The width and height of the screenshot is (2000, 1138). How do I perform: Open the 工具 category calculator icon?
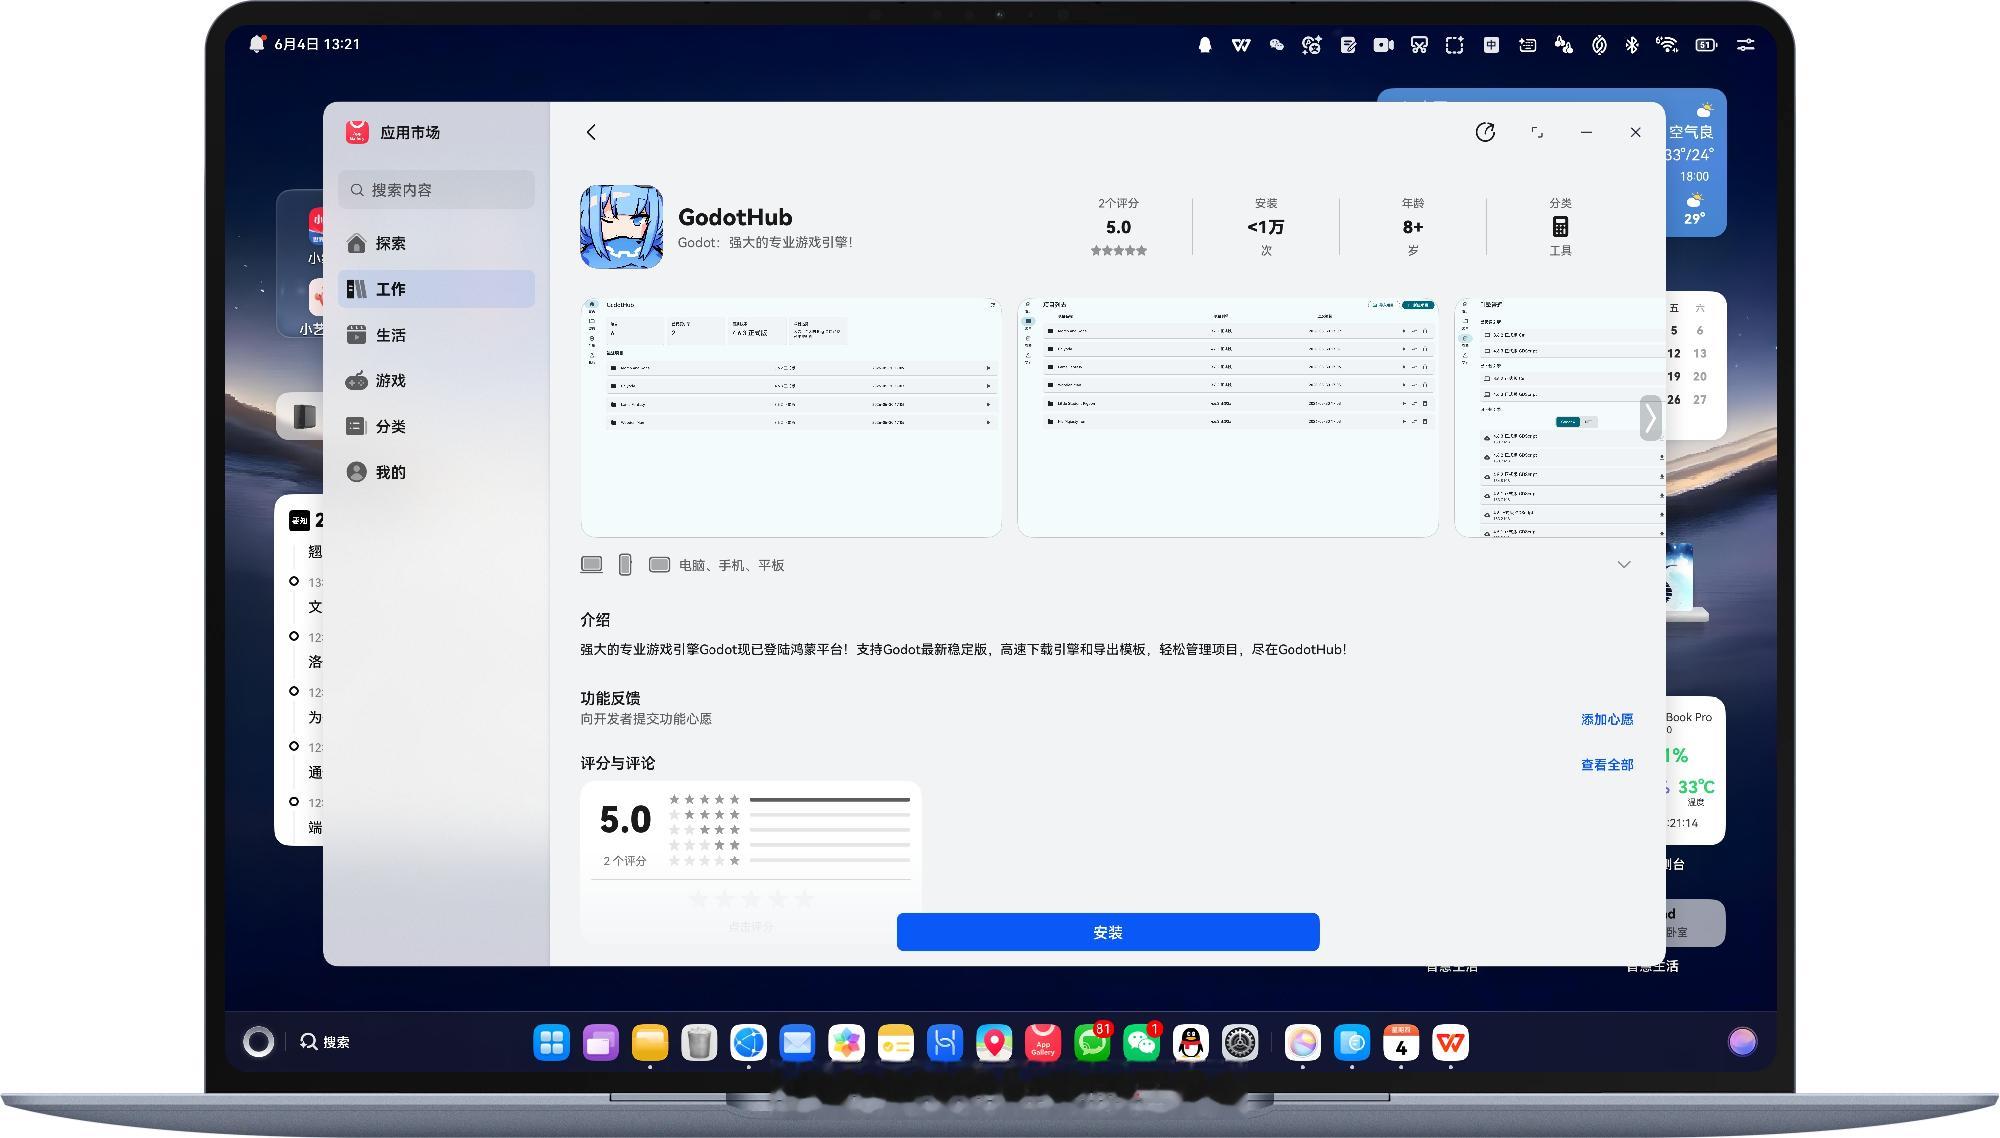pyautogui.click(x=1560, y=227)
